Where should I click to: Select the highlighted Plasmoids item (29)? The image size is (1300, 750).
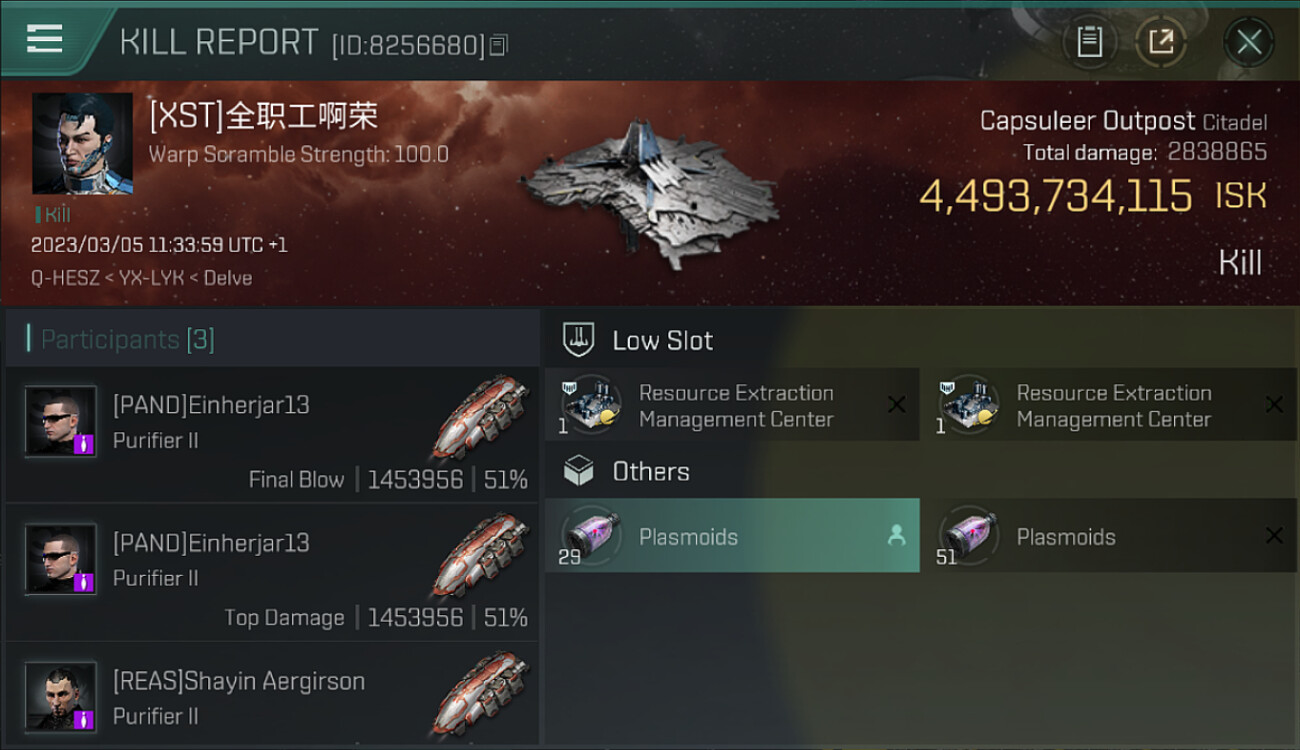coord(732,536)
